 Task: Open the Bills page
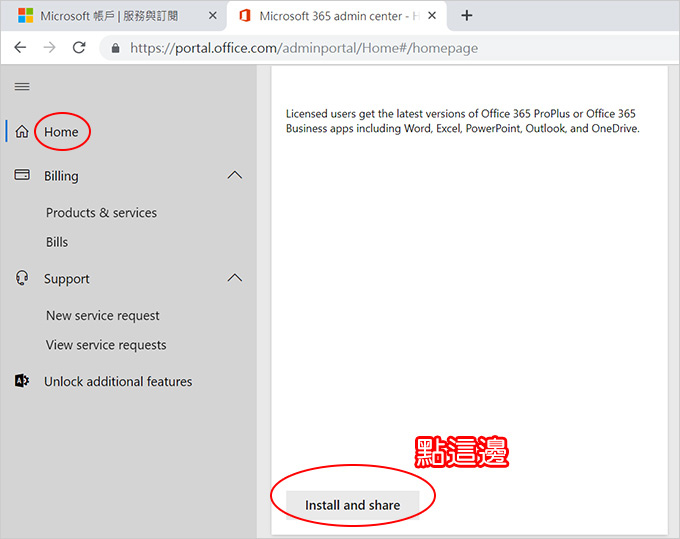pos(57,242)
